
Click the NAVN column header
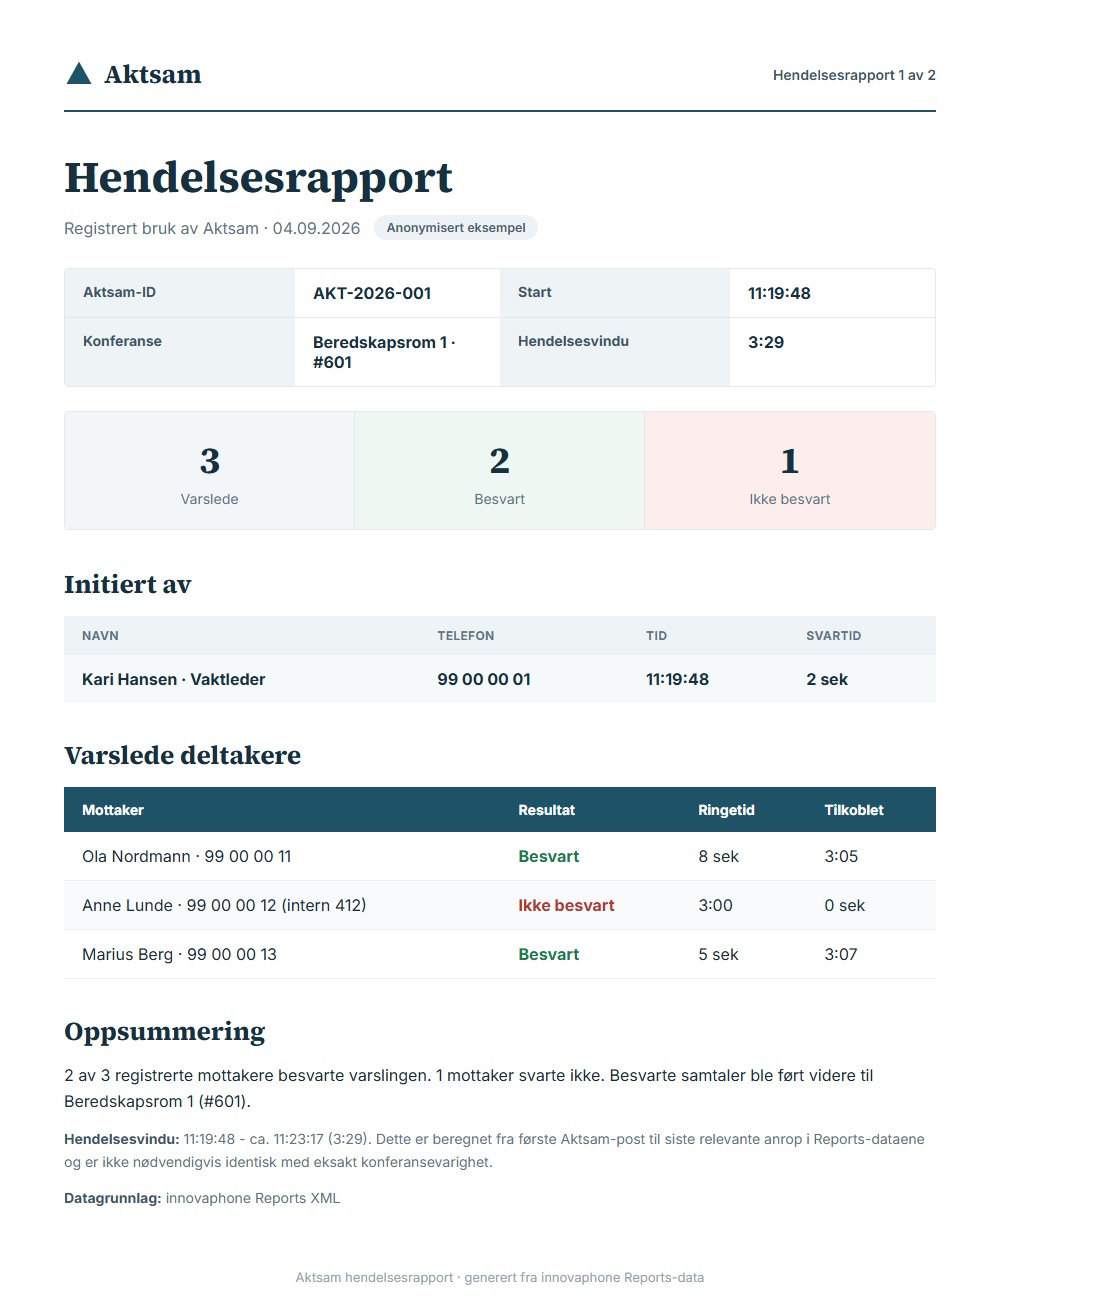pos(100,636)
